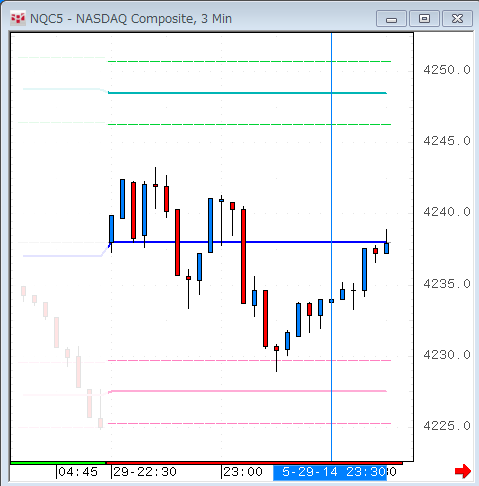Click the NQC5 - NASDAQ Composite title text
The image size is (479, 486).
[x=131, y=19]
